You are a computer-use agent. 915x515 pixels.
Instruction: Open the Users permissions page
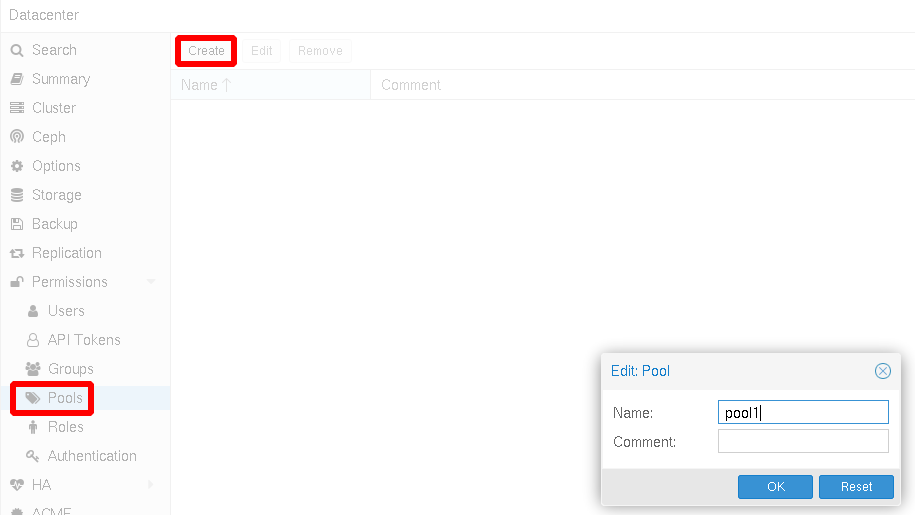66,311
